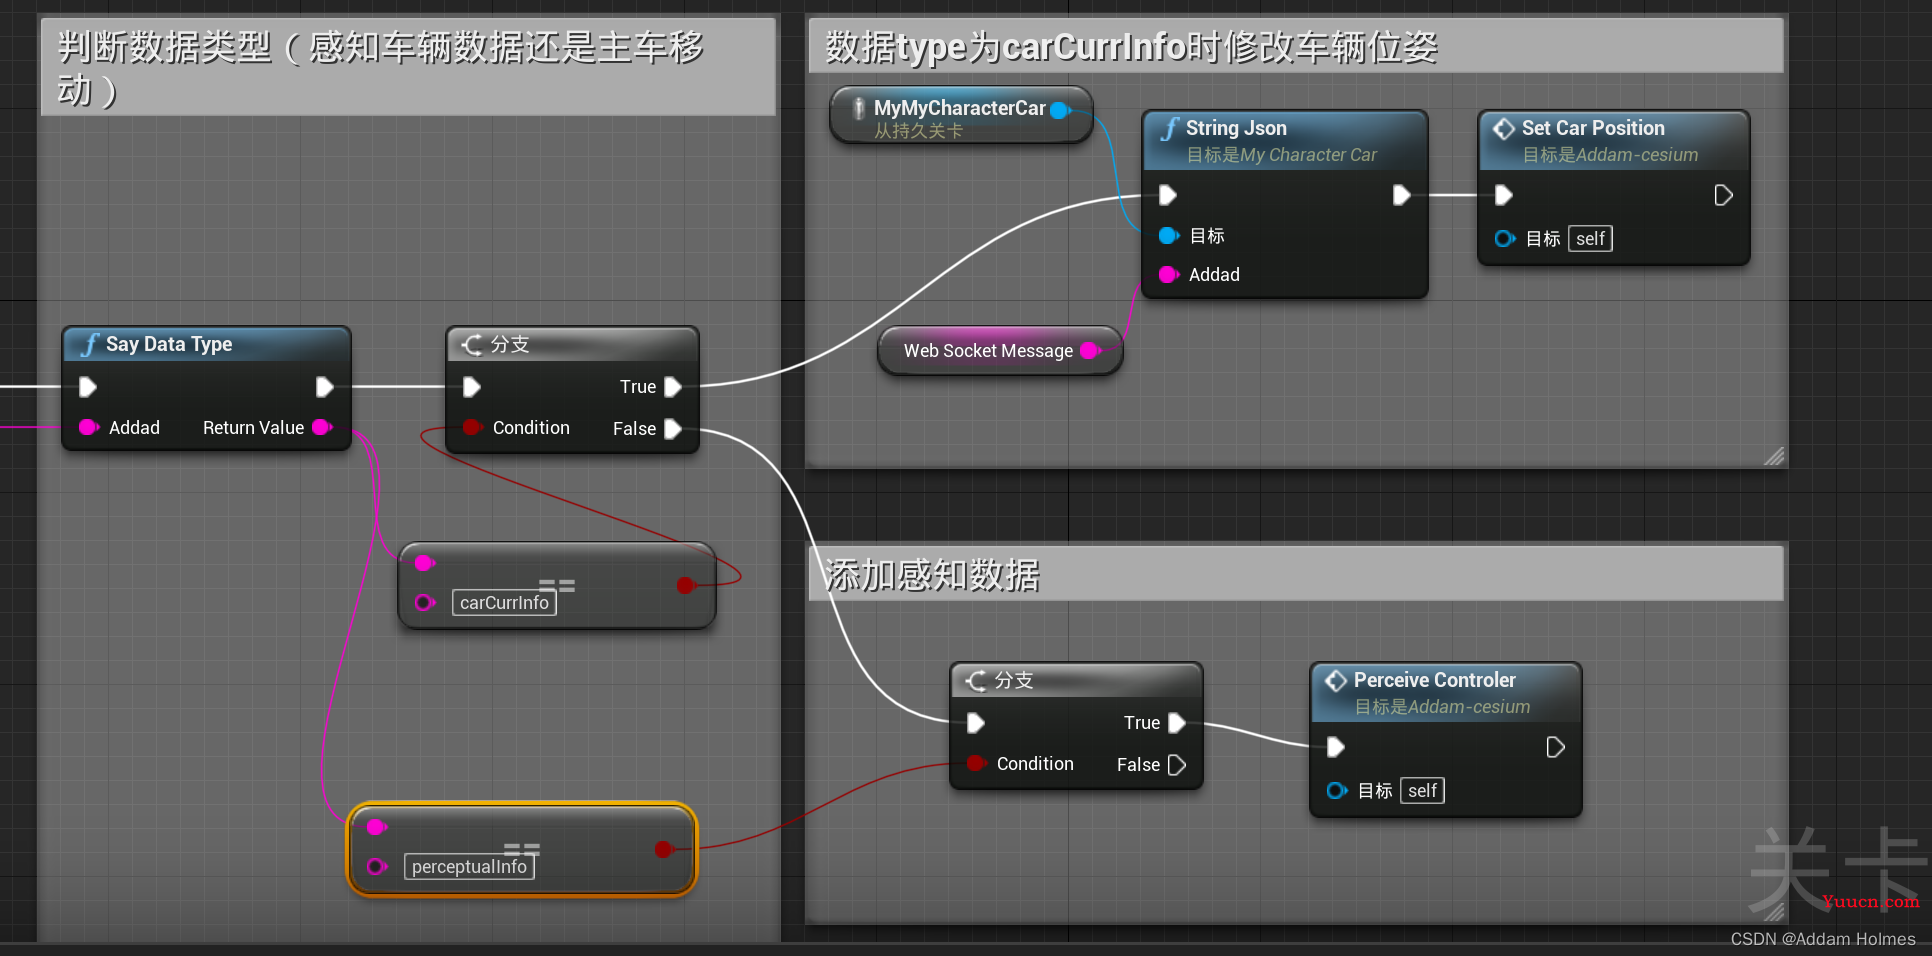Image resolution: width=1932 pixels, height=956 pixels.
Task: Click the event icon on Set Car Position
Action: tap(1504, 128)
